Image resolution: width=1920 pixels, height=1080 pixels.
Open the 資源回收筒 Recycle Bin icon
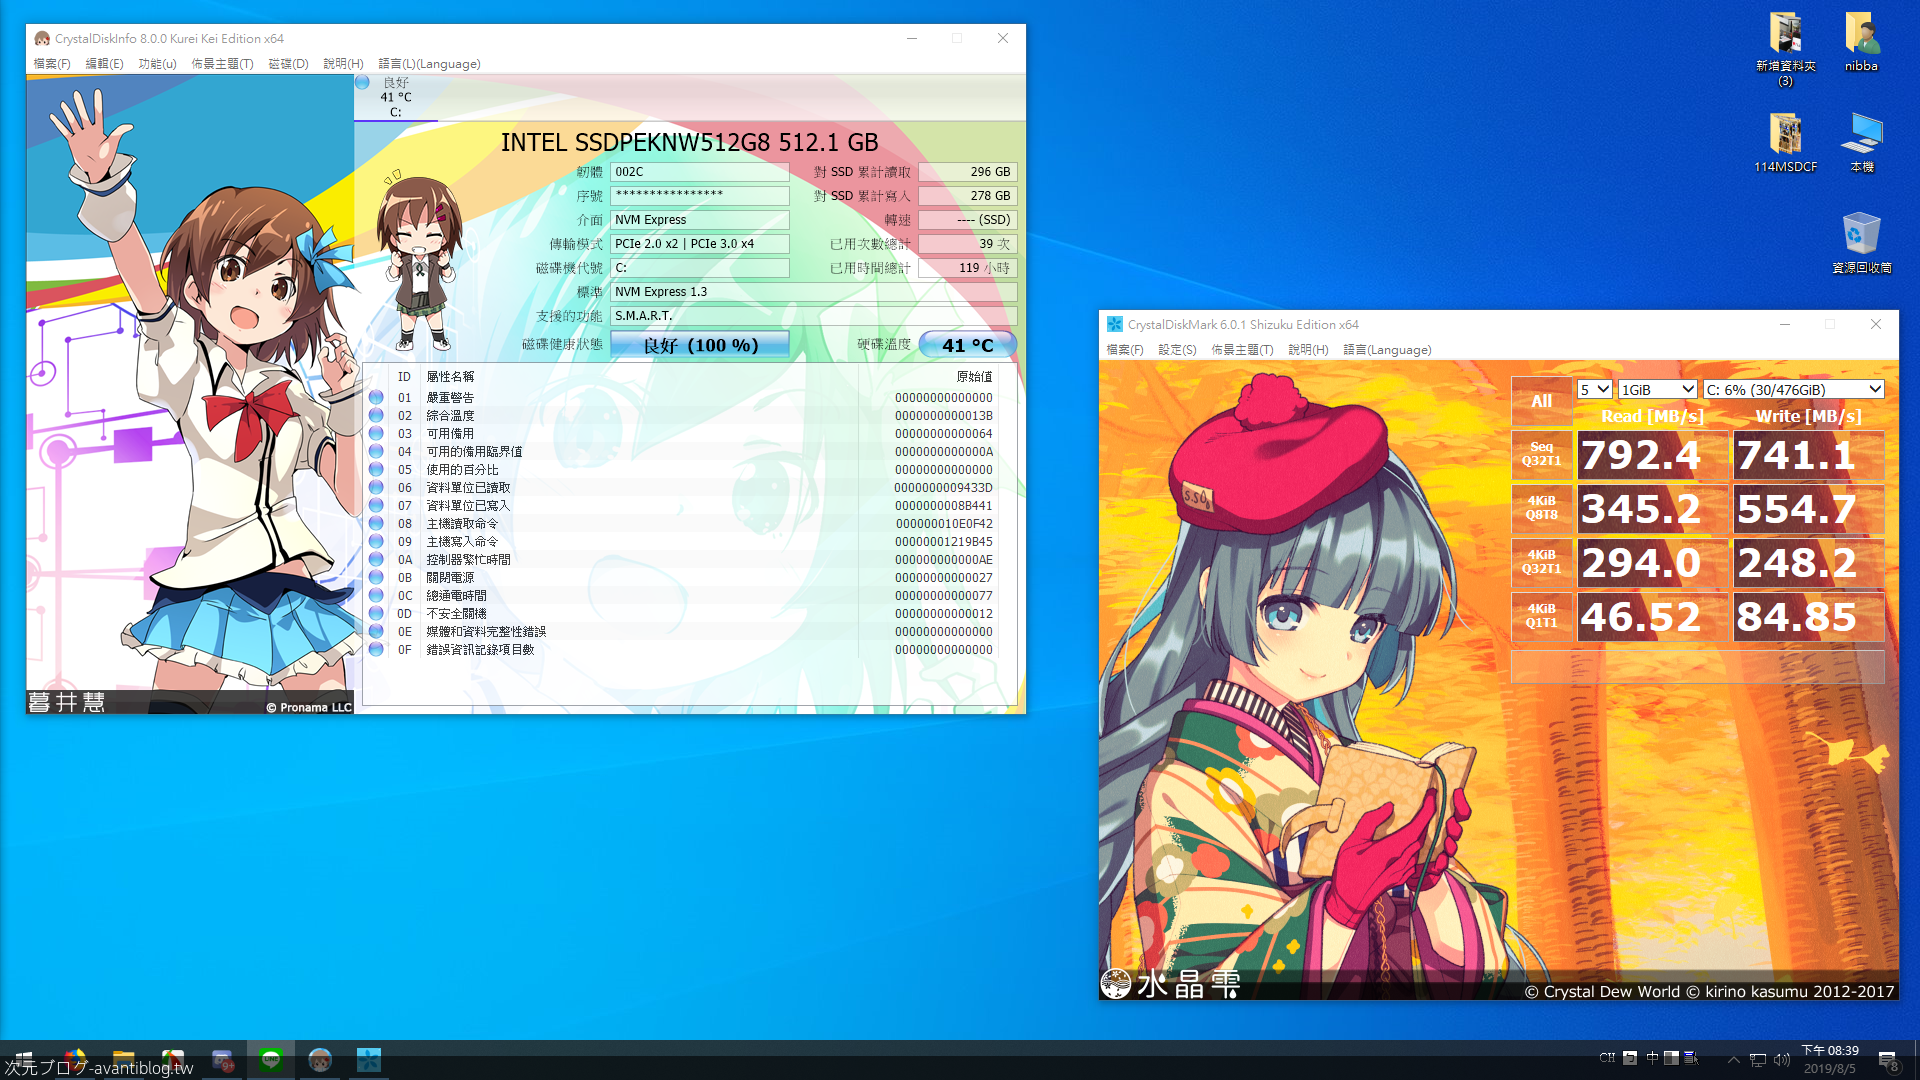coord(1861,242)
